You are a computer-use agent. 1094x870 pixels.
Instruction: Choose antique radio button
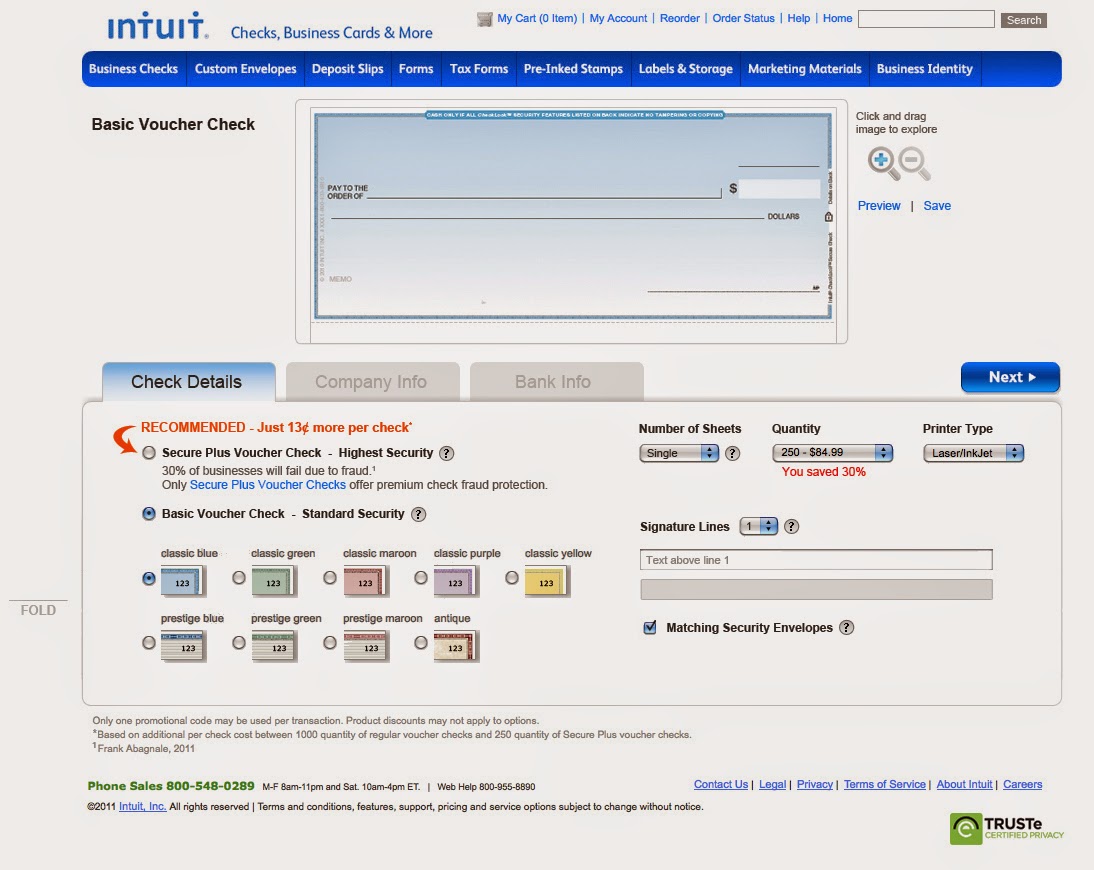click(x=421, y=643)
